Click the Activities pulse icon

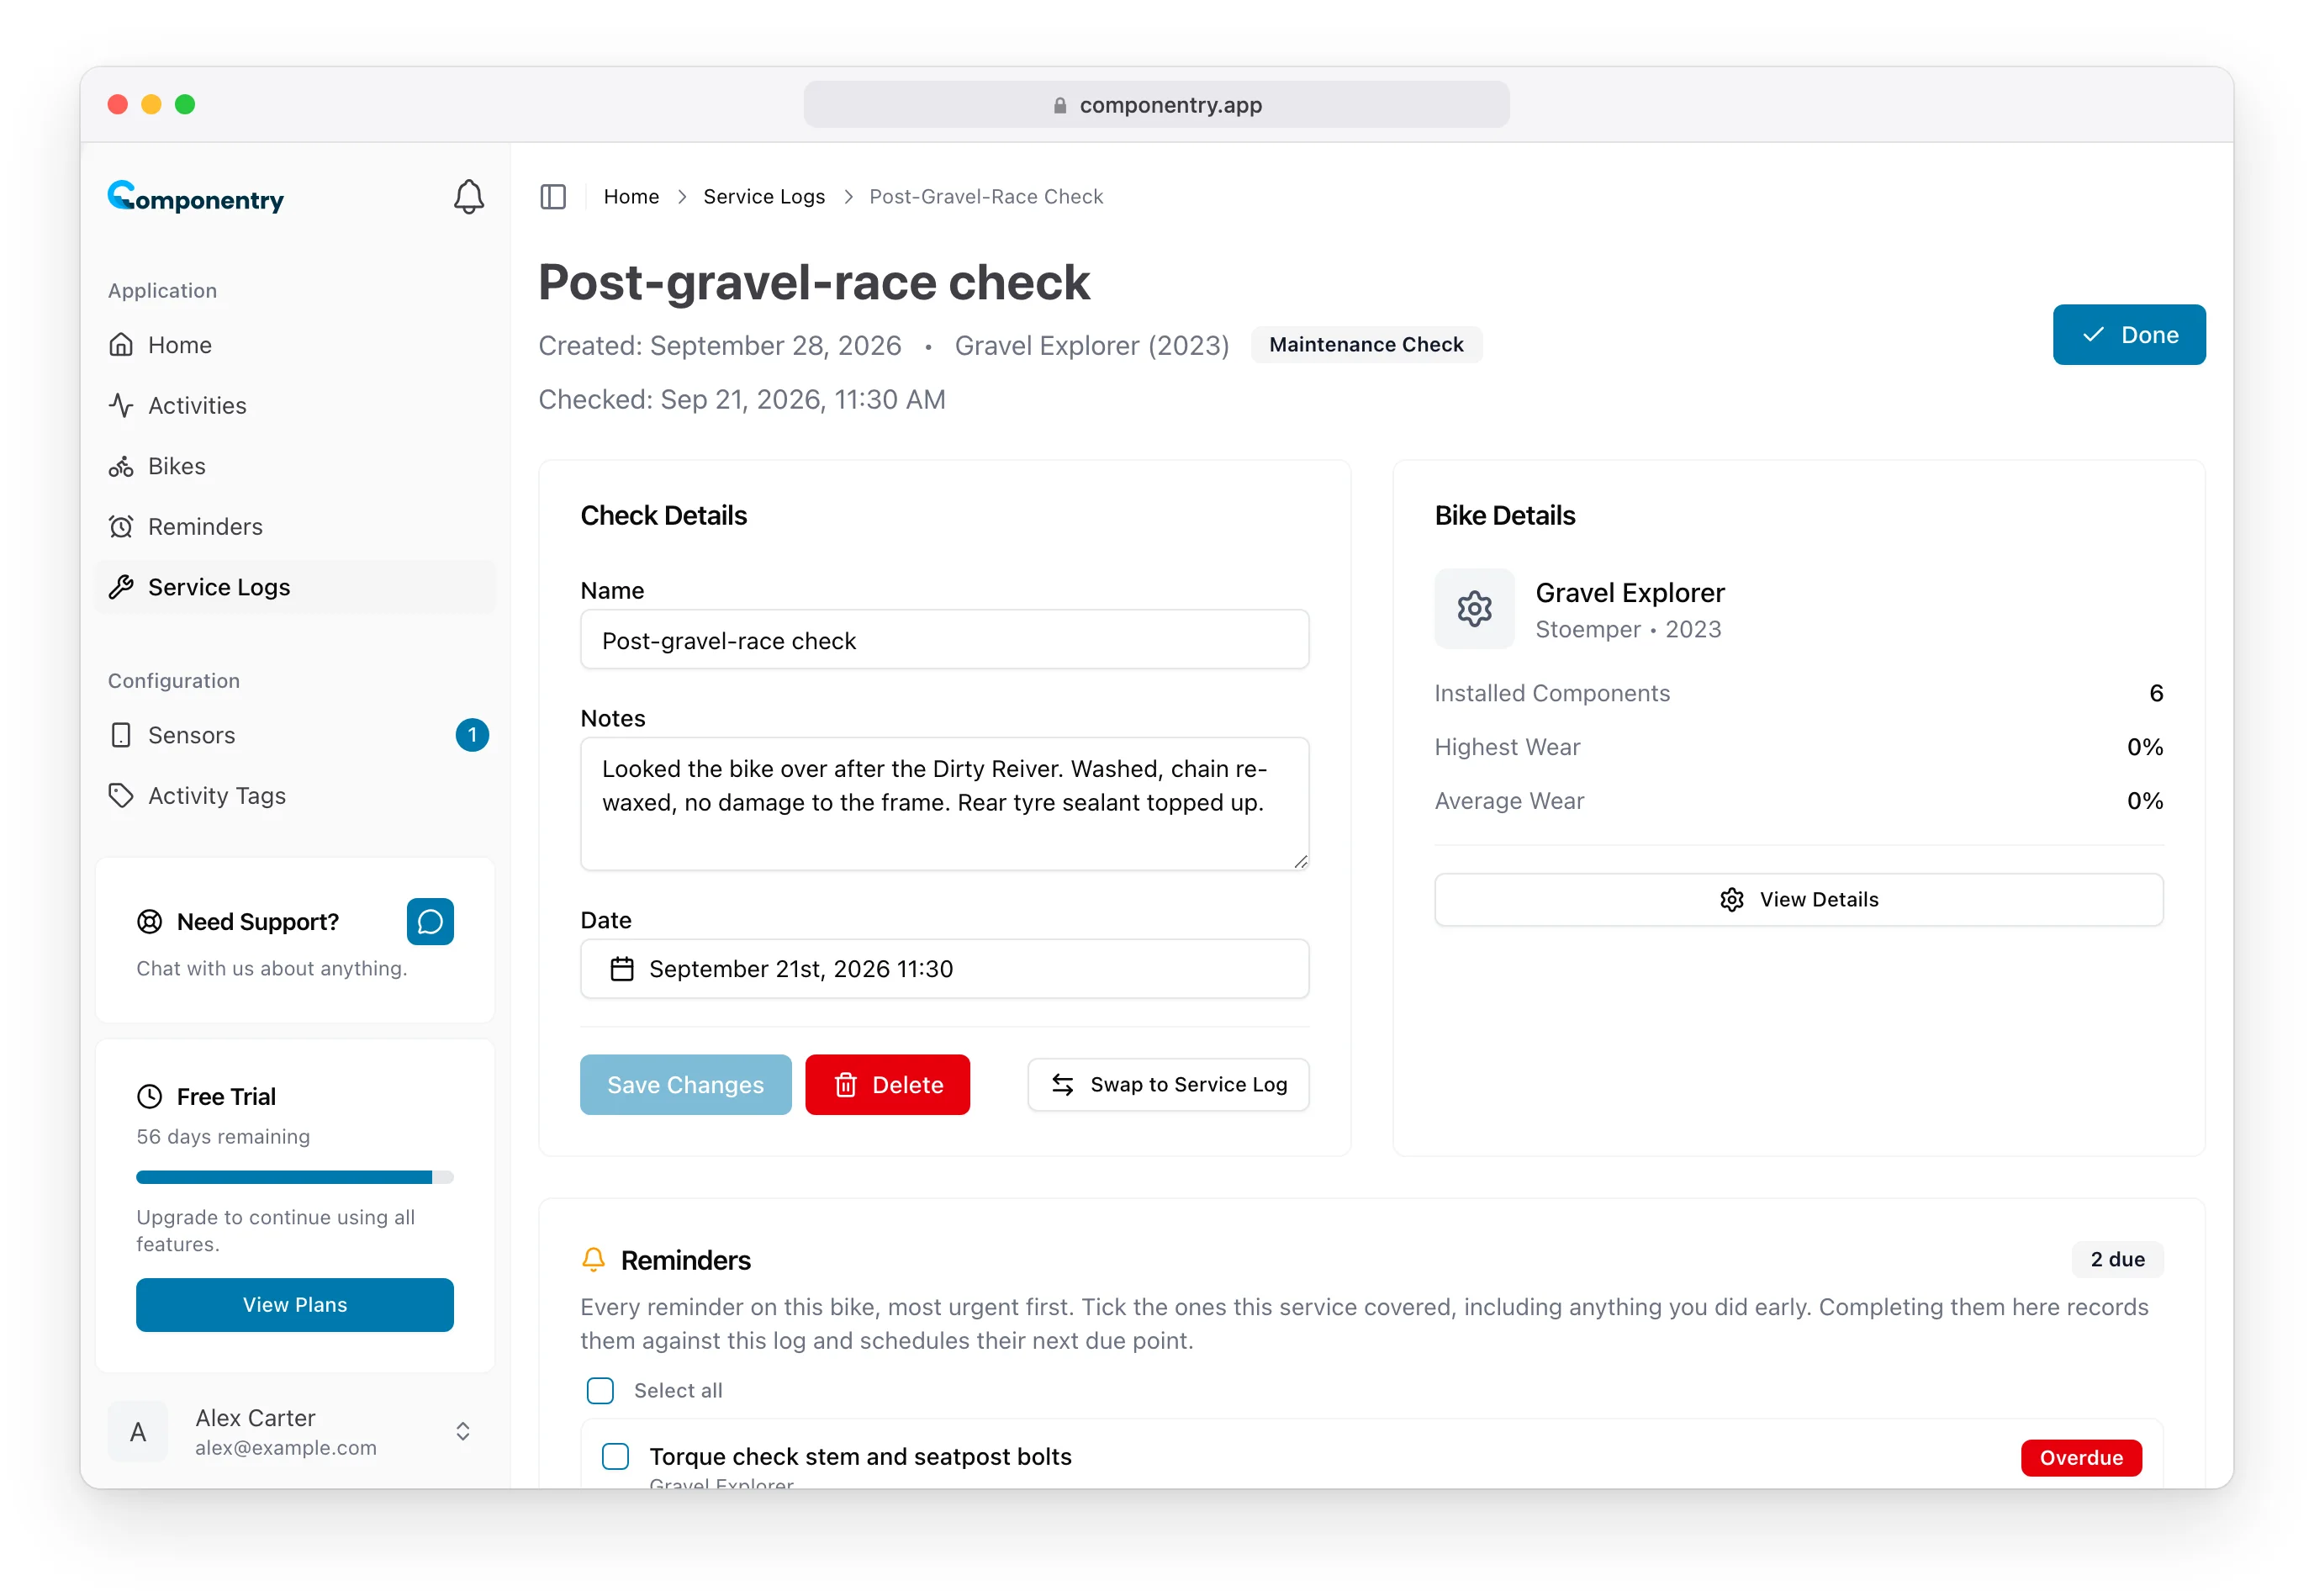pyautogui.click(x=121, y=405)
